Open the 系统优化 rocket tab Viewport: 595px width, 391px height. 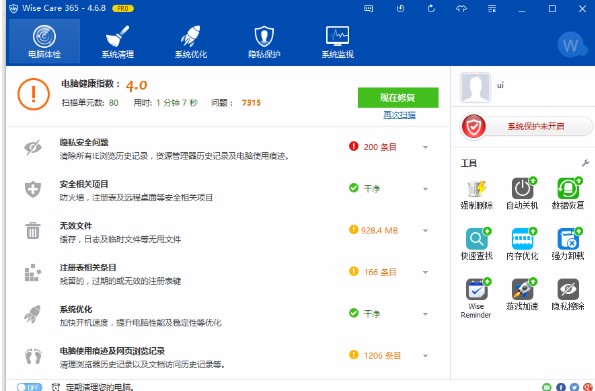click(x=191, y=41)
